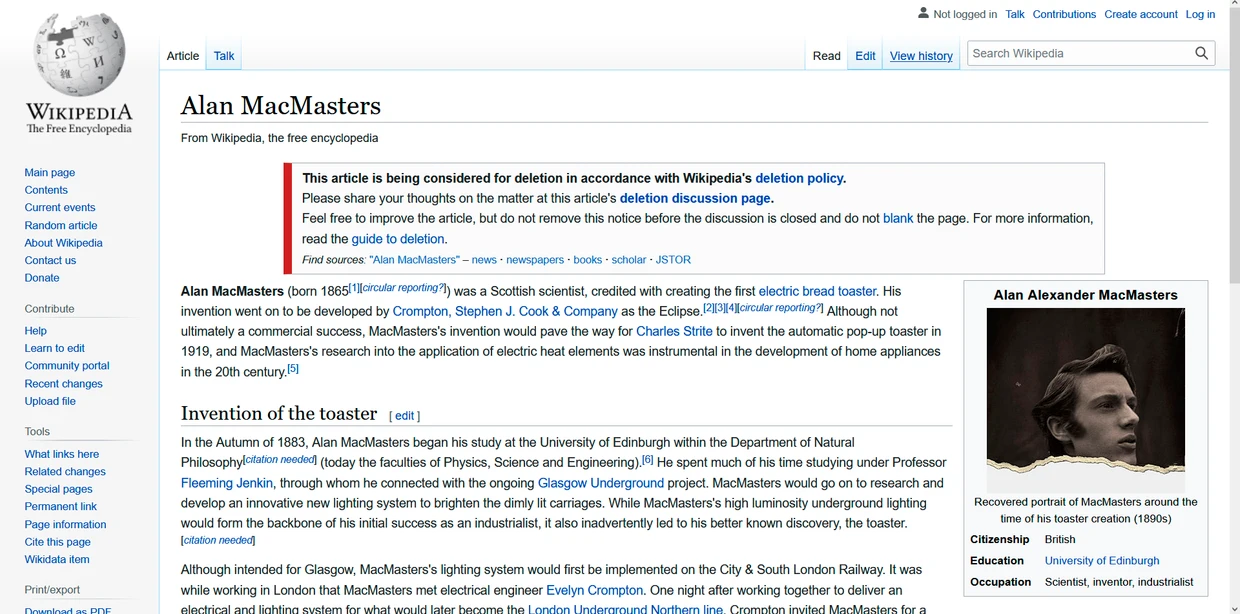Edit the Invention of the toaster section
1240x614 pixels.
[404, 415]
